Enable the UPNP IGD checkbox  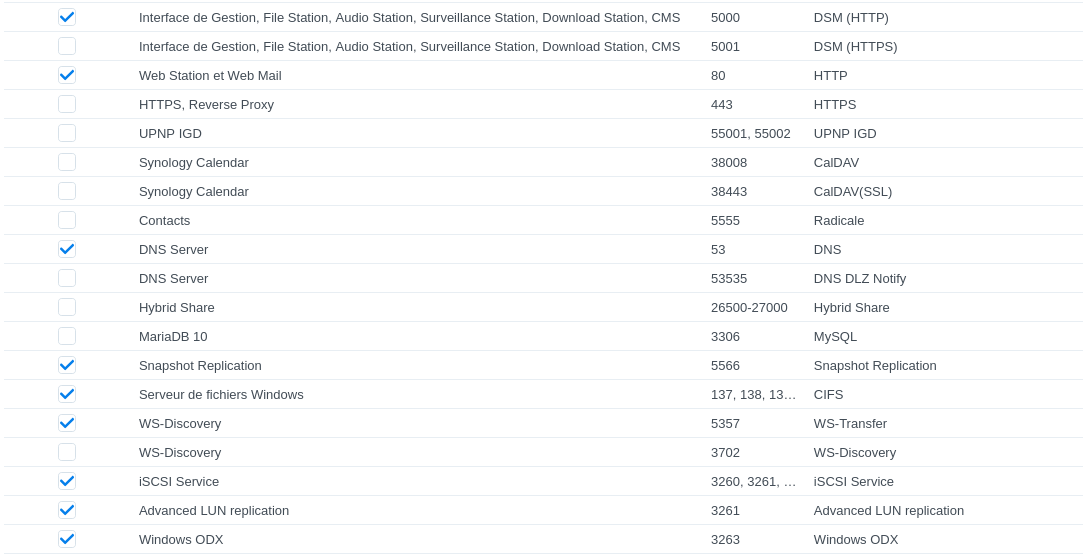[x=67, y=133]
